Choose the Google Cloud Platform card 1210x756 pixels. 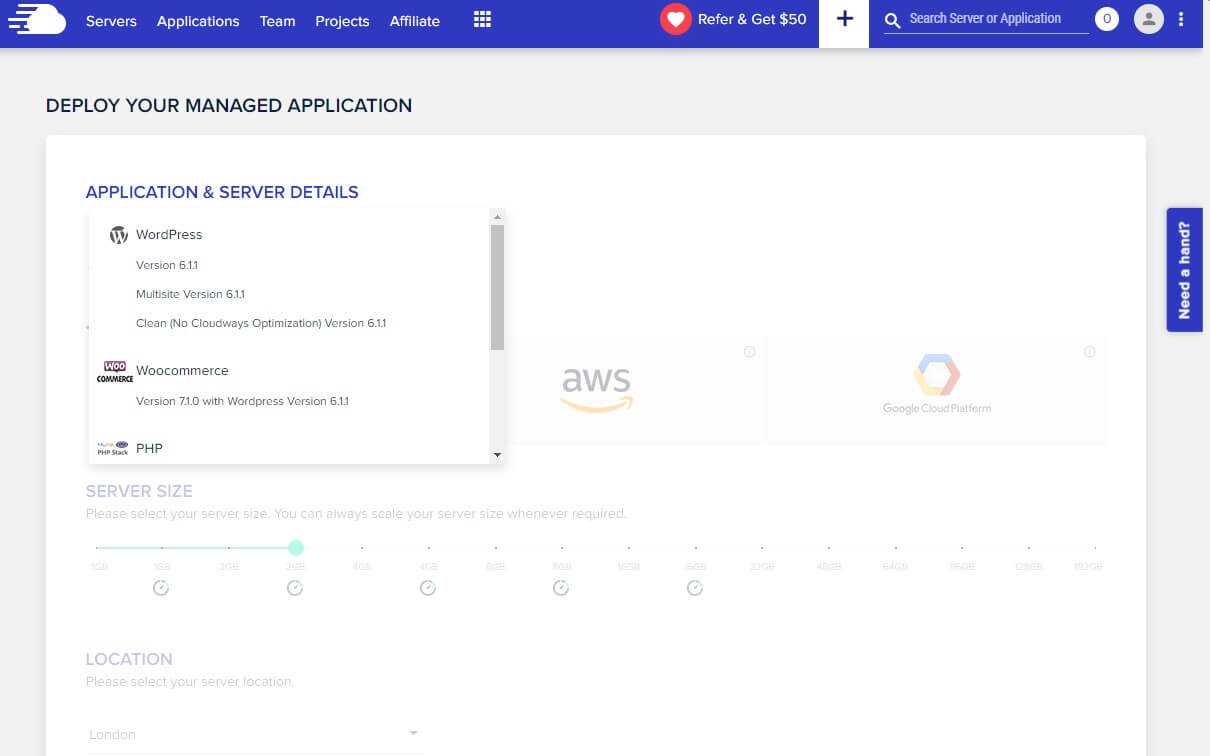937,391
